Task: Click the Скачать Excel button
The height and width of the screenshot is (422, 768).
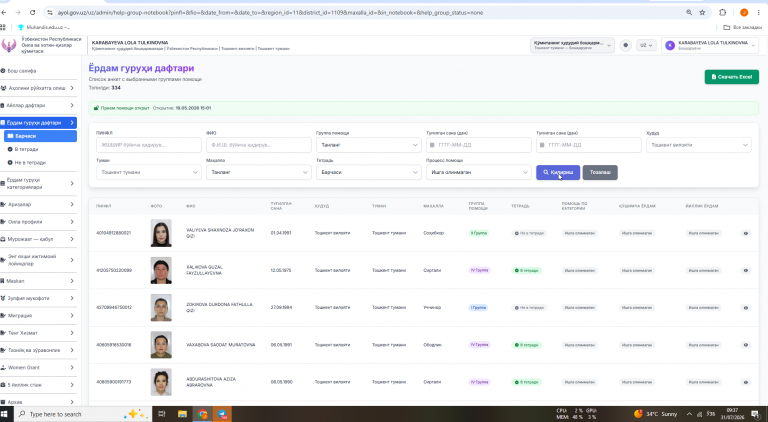Action: (732, 77)
